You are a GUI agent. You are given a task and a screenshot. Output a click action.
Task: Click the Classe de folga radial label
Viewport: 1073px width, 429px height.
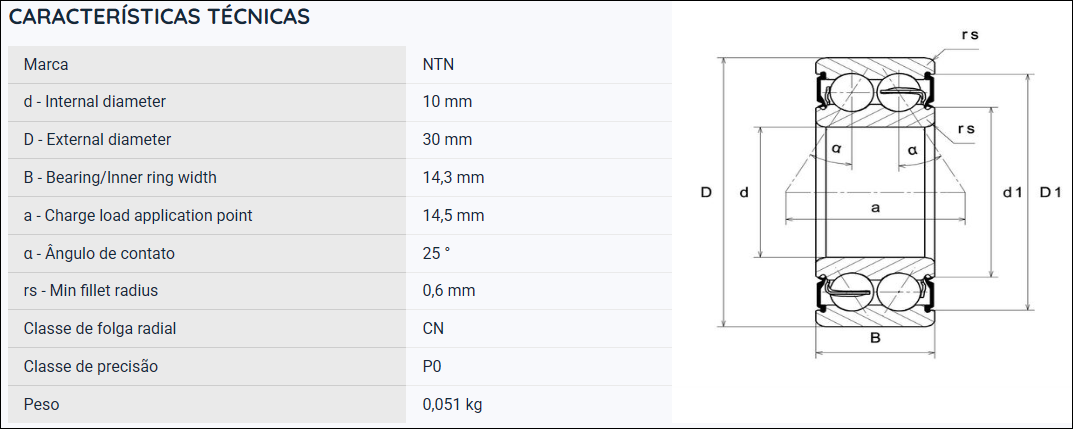[x=100, y=328]
